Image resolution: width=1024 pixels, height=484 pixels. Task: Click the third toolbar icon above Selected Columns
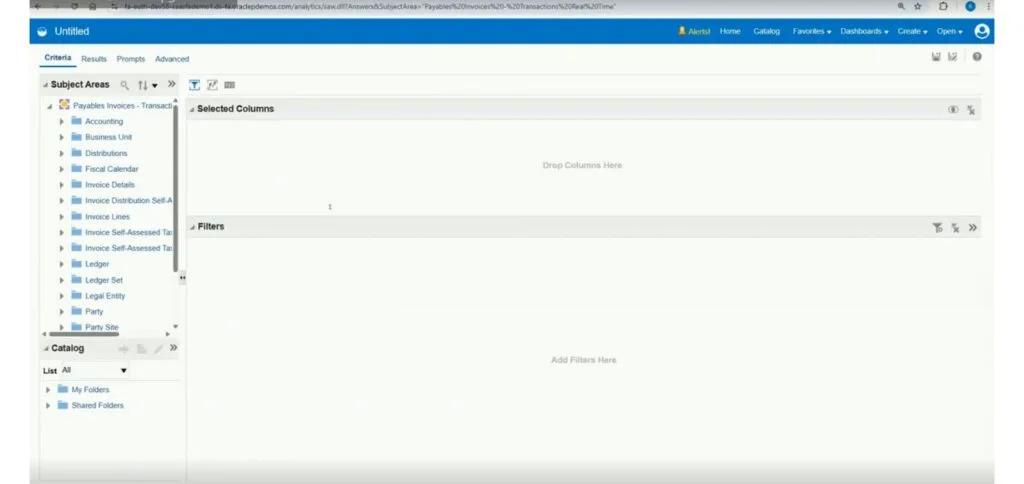(229, 85)
